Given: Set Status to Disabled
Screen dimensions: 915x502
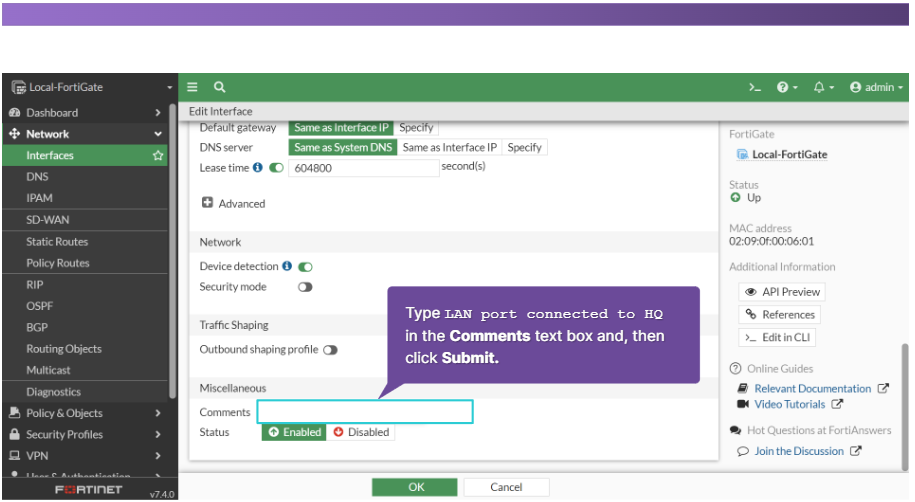Looking at the screenshot, I should pos(361,432).
